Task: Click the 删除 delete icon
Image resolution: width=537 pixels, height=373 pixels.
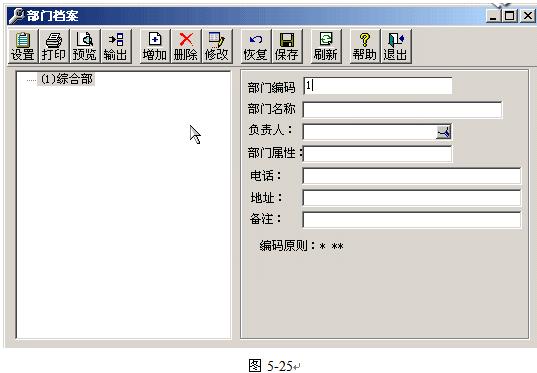Action: click(186, 46)
